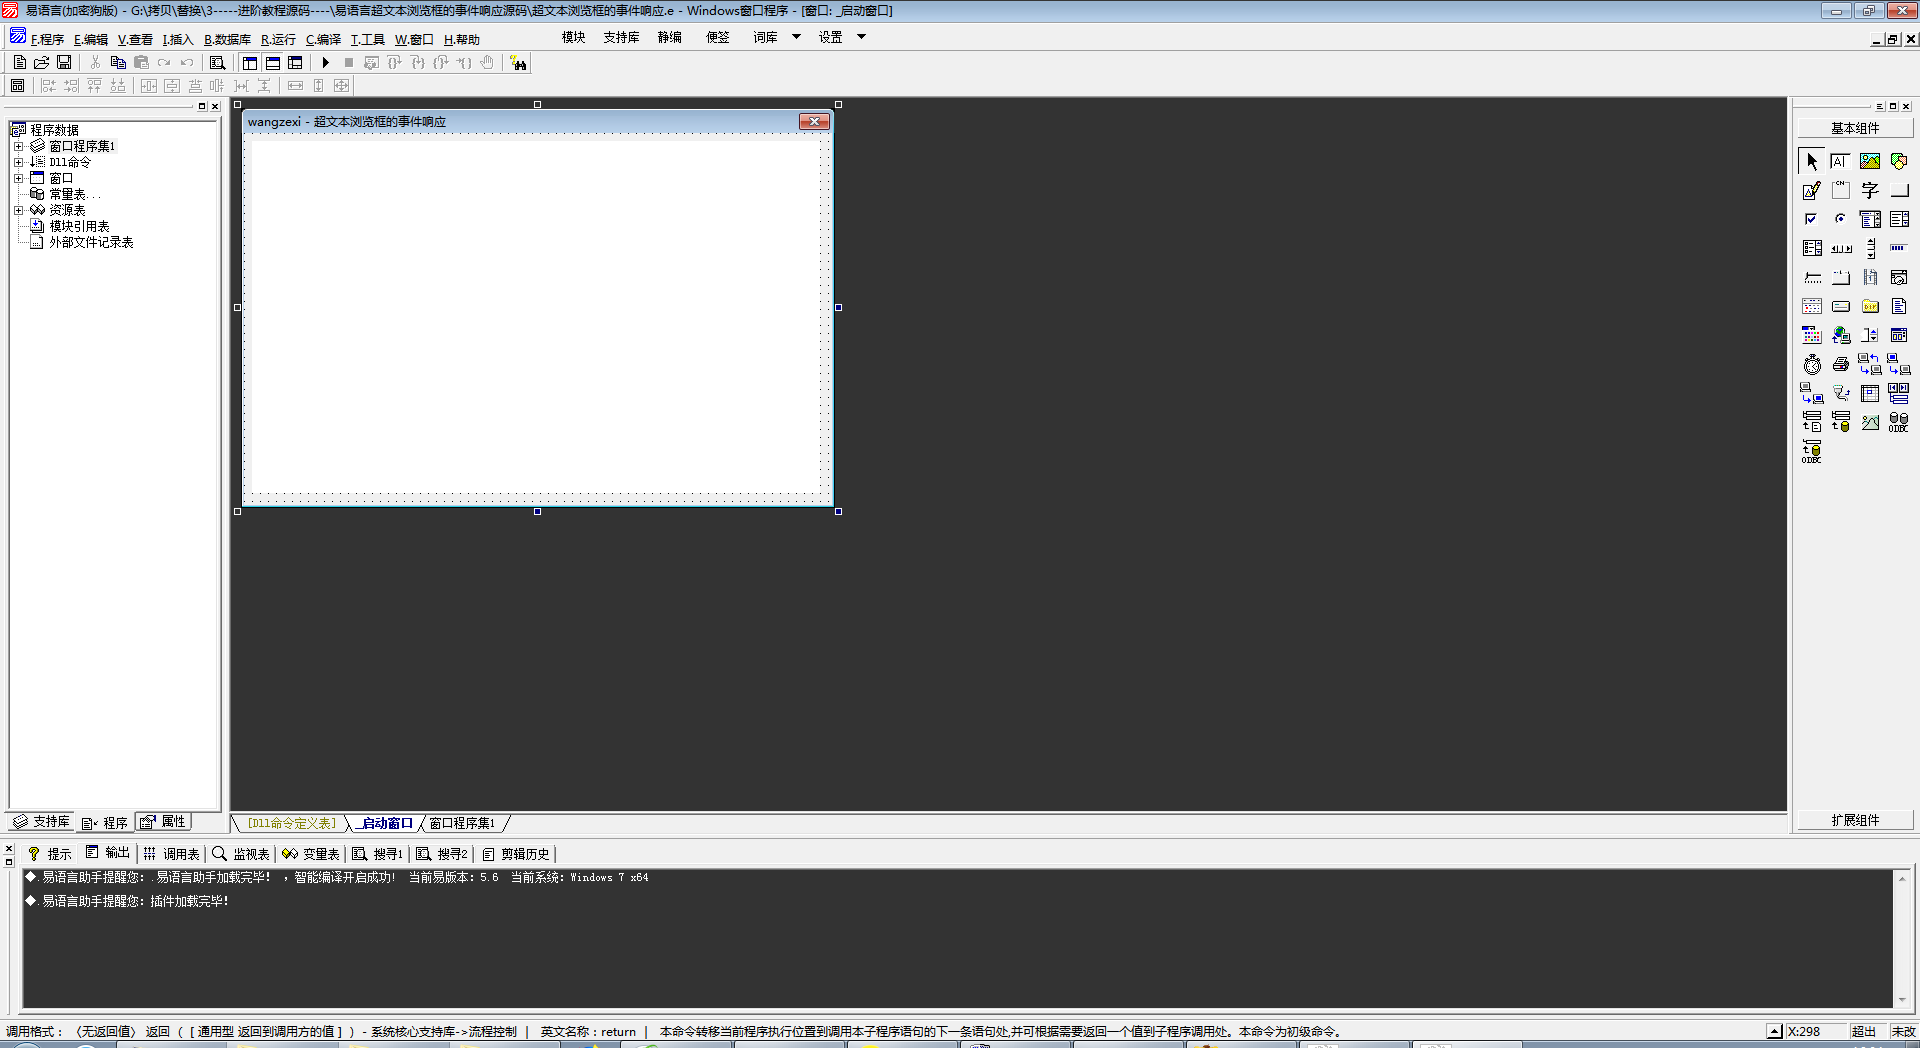The height and width of the screenshot is (1048, 1920).
Task: Select the list box component
Action: [x=1899, y=219]
